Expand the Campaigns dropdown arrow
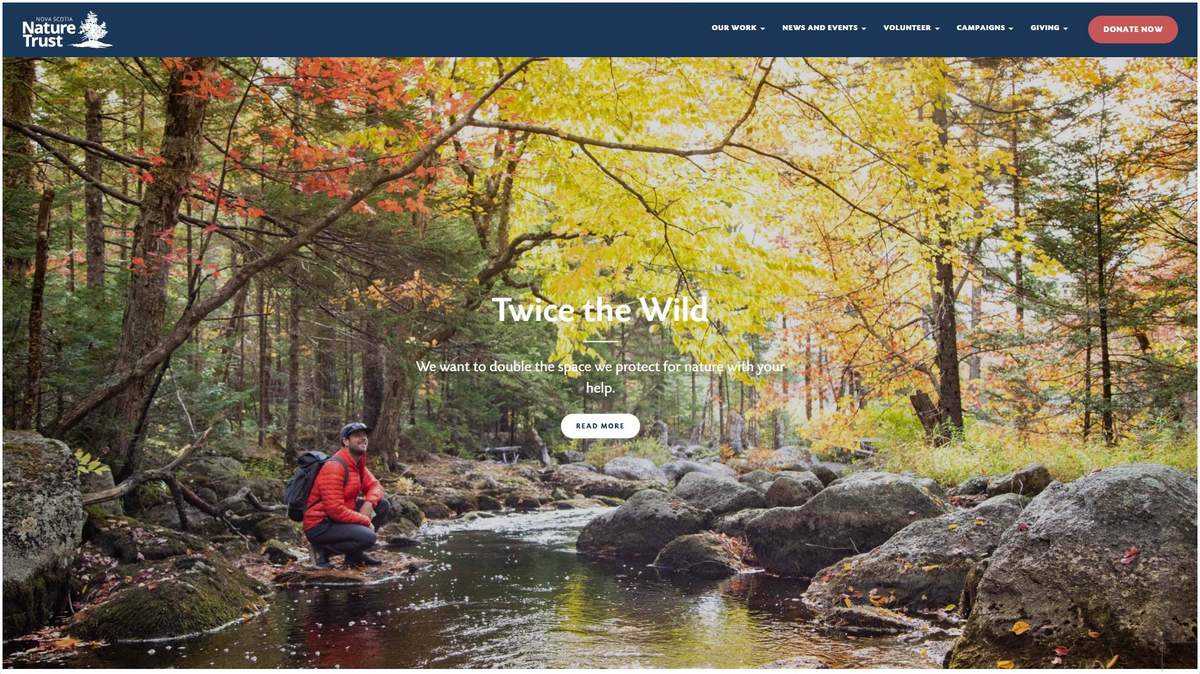The height and width of the screenshot is (674, 1200). click(1010, 29)
